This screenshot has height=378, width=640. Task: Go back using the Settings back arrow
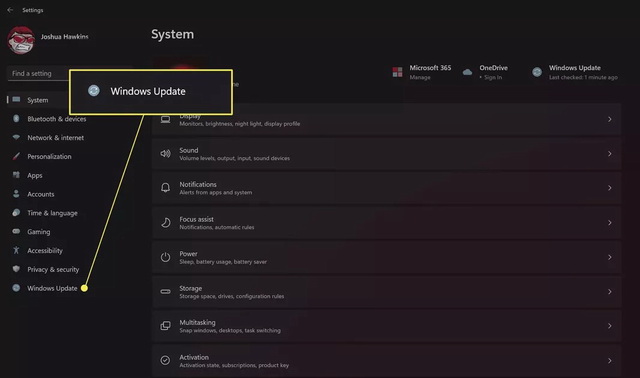10,10
